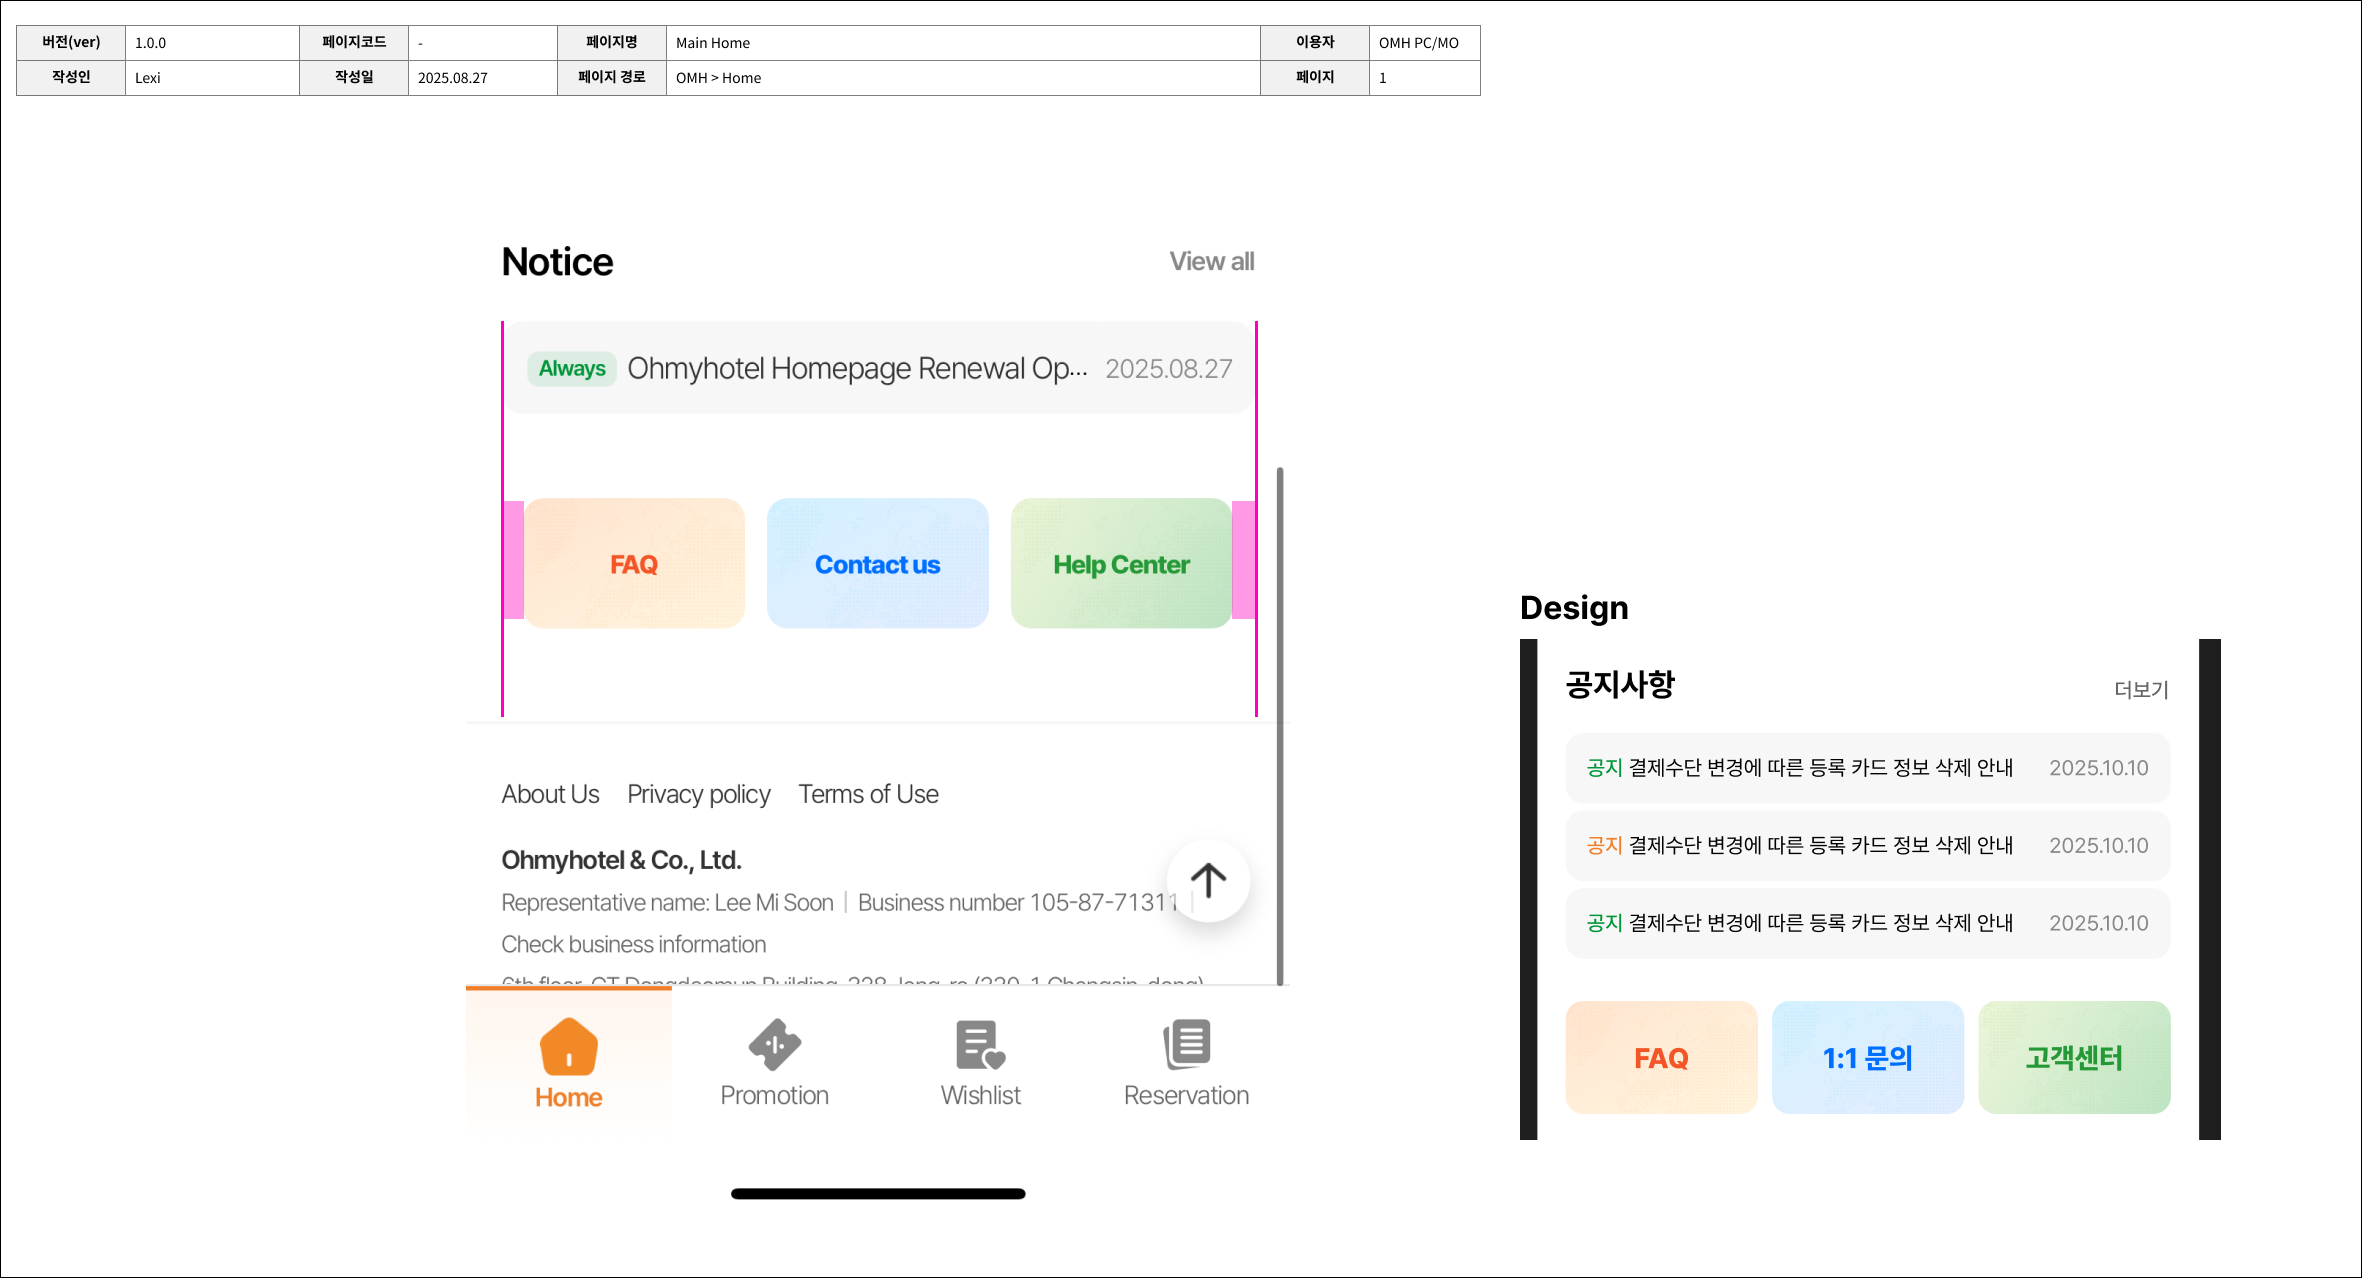This screenshot has height=1278, width=2362.
Task: Open the FAQ card
Action: tap(634, 564)
